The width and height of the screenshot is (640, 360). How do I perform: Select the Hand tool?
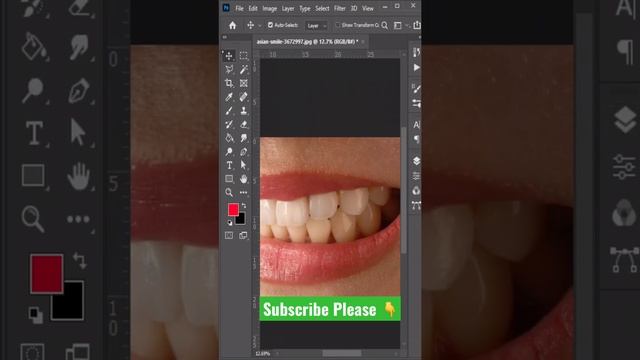click(244, 179)
